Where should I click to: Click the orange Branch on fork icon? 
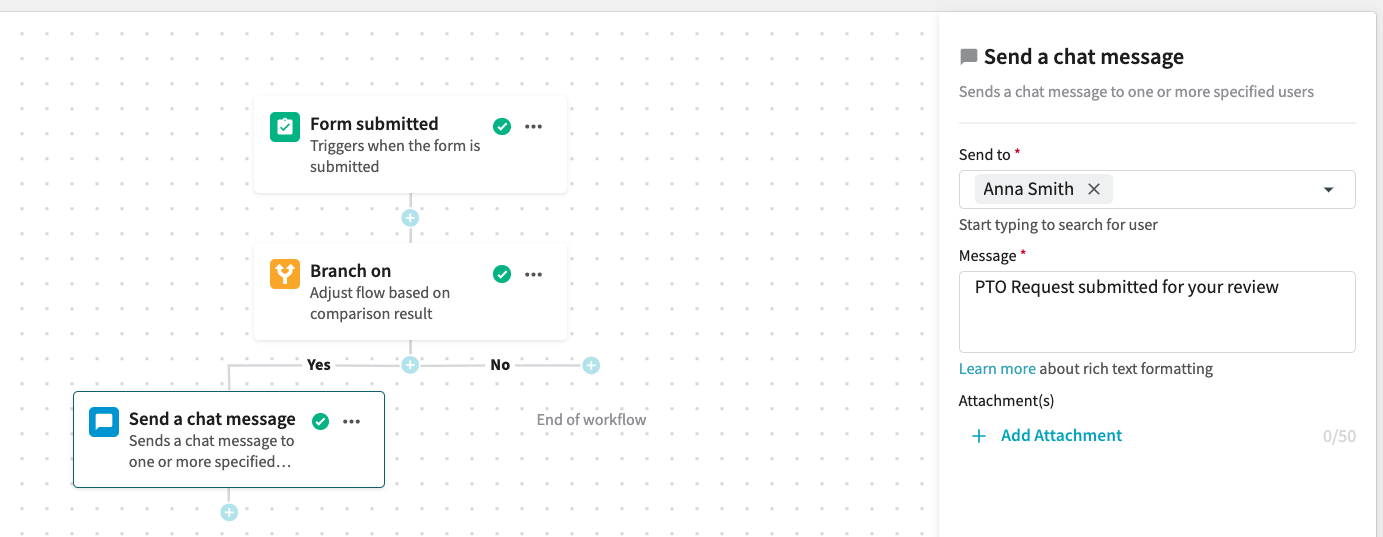tap(285, 274)
